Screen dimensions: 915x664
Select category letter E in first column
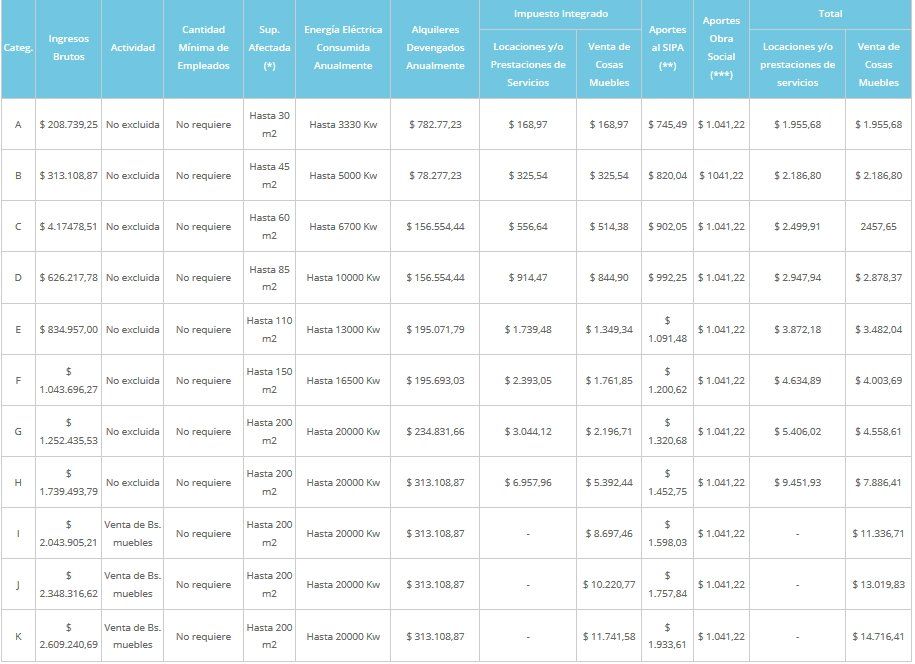click(18, 329)
